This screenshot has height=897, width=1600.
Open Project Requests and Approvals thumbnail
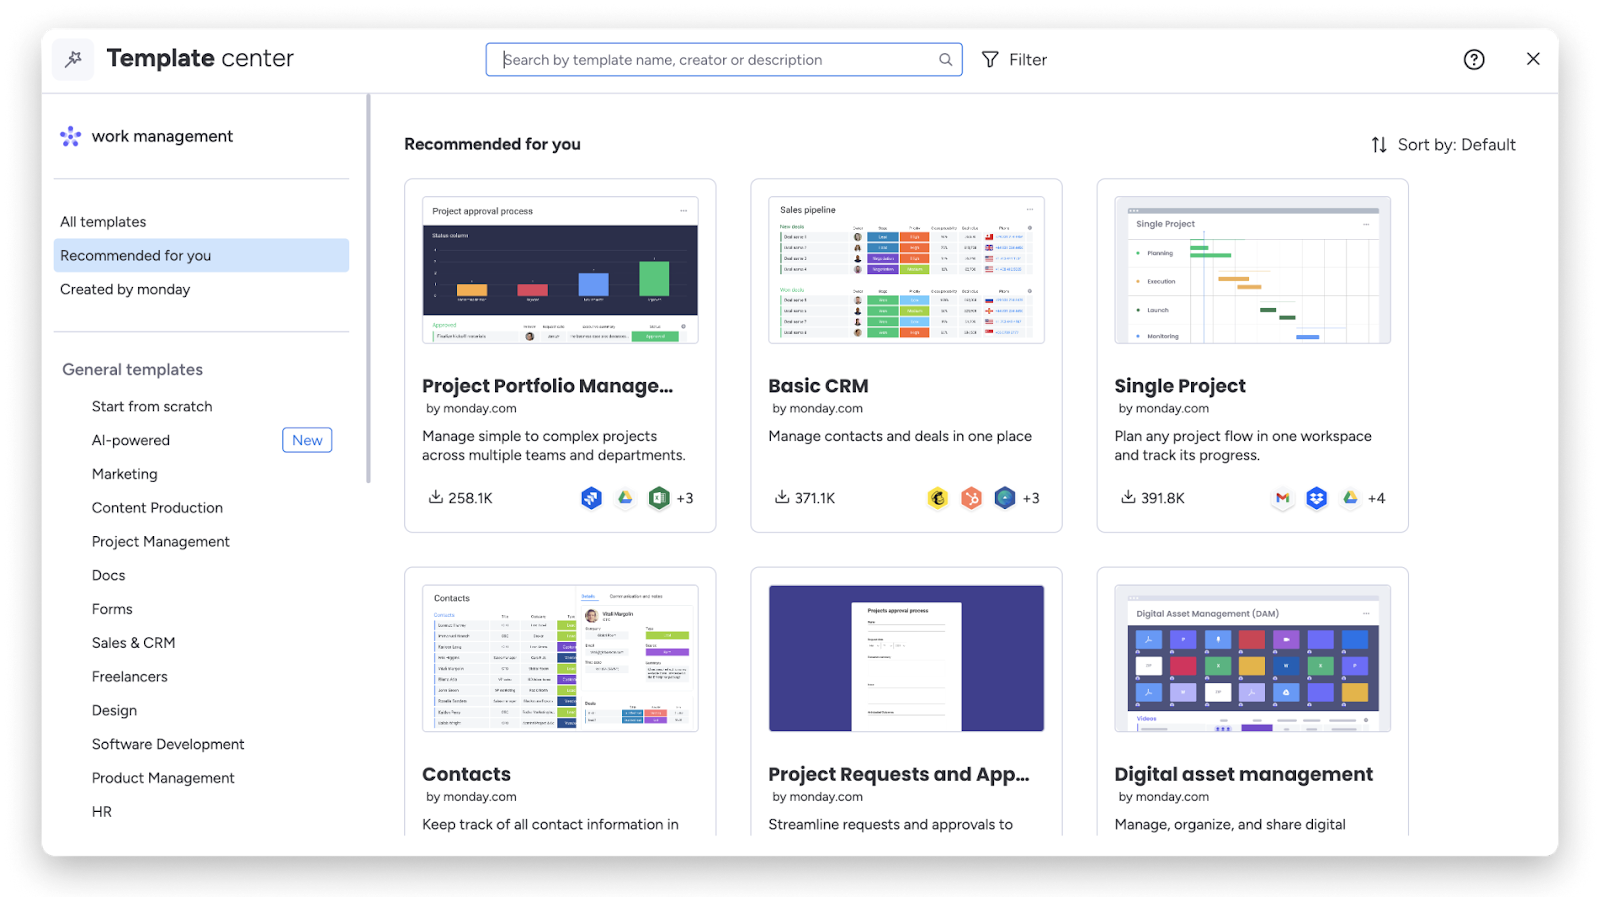tap(906, 658)
